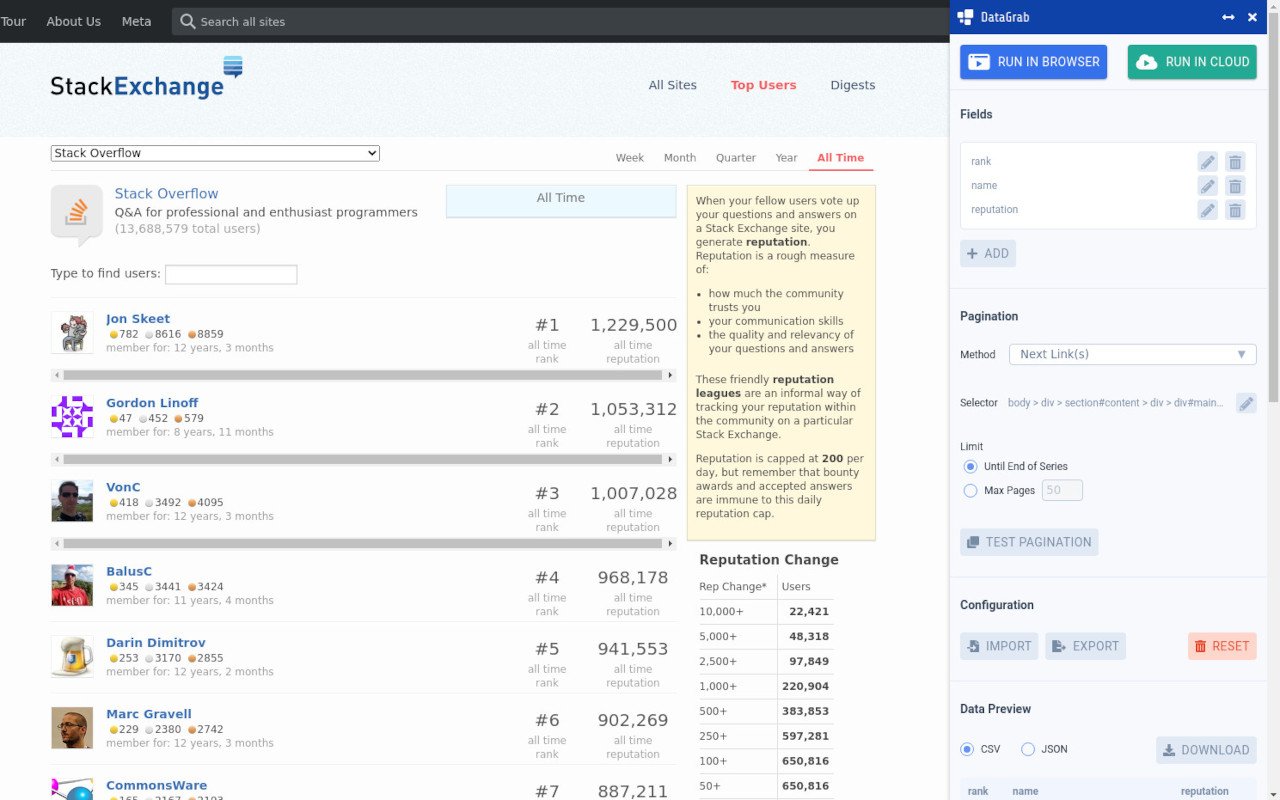The width and height of the screenshot is (1280, 800).
Task: Open Digests navigation item
Action: point(853,85)
